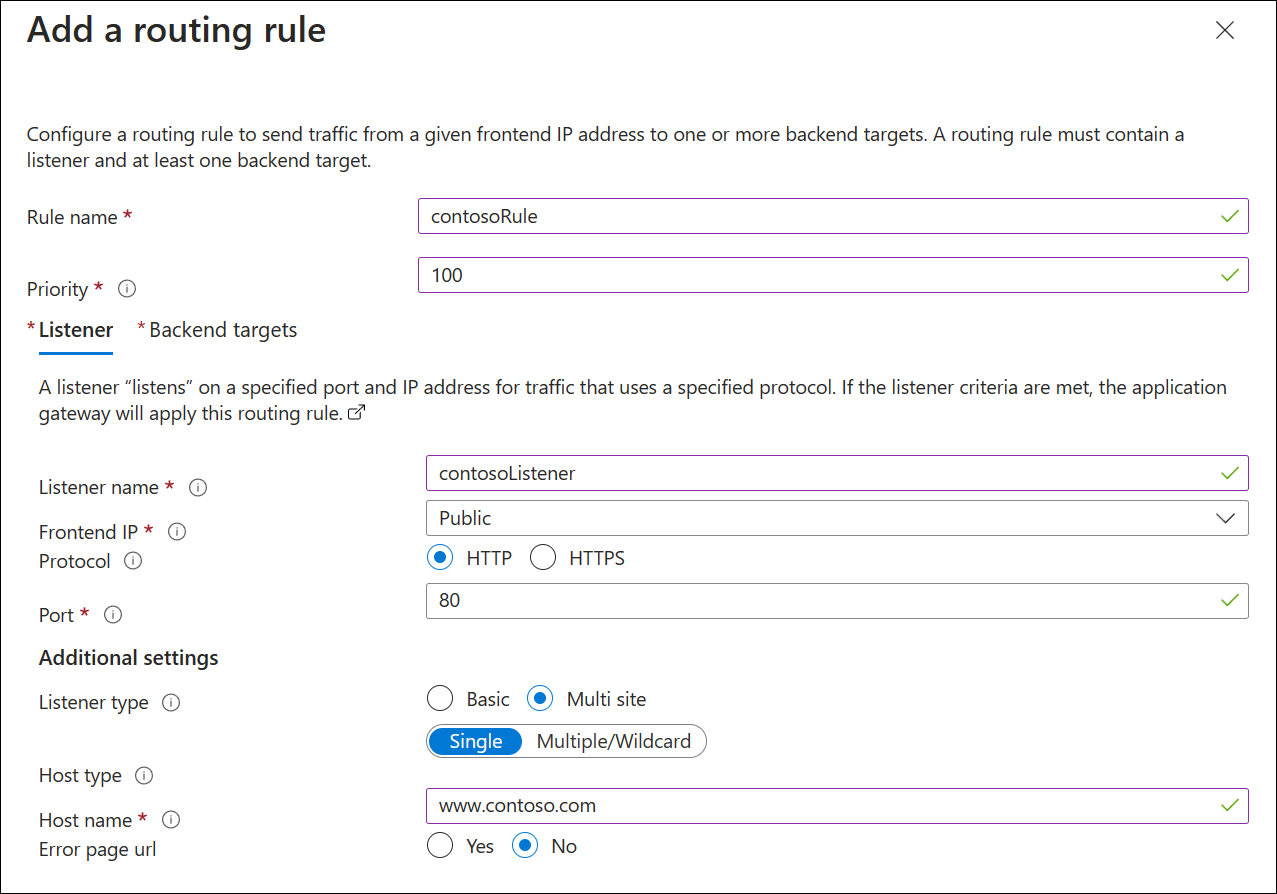1277x894 pixels.
Task: Select Multiple/Wildcard host type
Action: tap(617, 741)
